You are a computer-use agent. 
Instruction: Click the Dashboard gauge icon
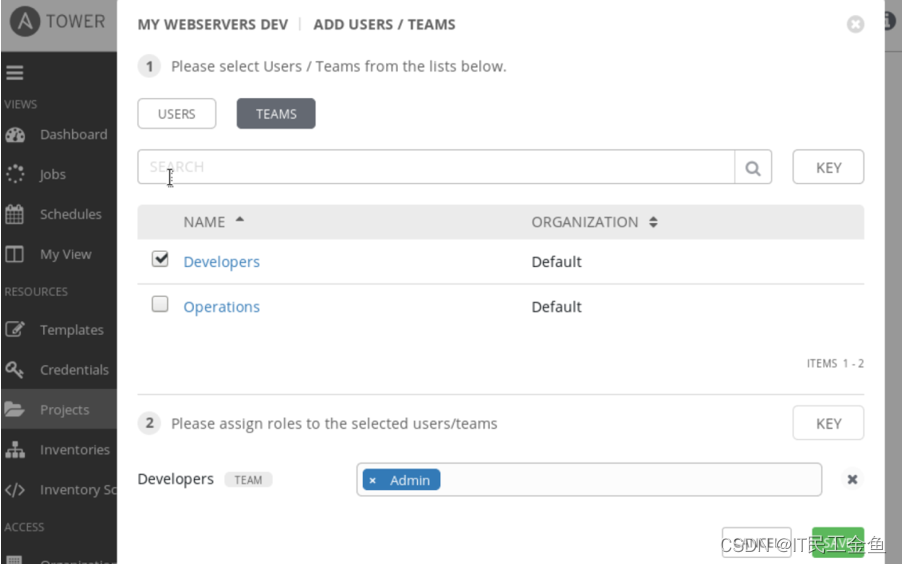click(15, 135)
